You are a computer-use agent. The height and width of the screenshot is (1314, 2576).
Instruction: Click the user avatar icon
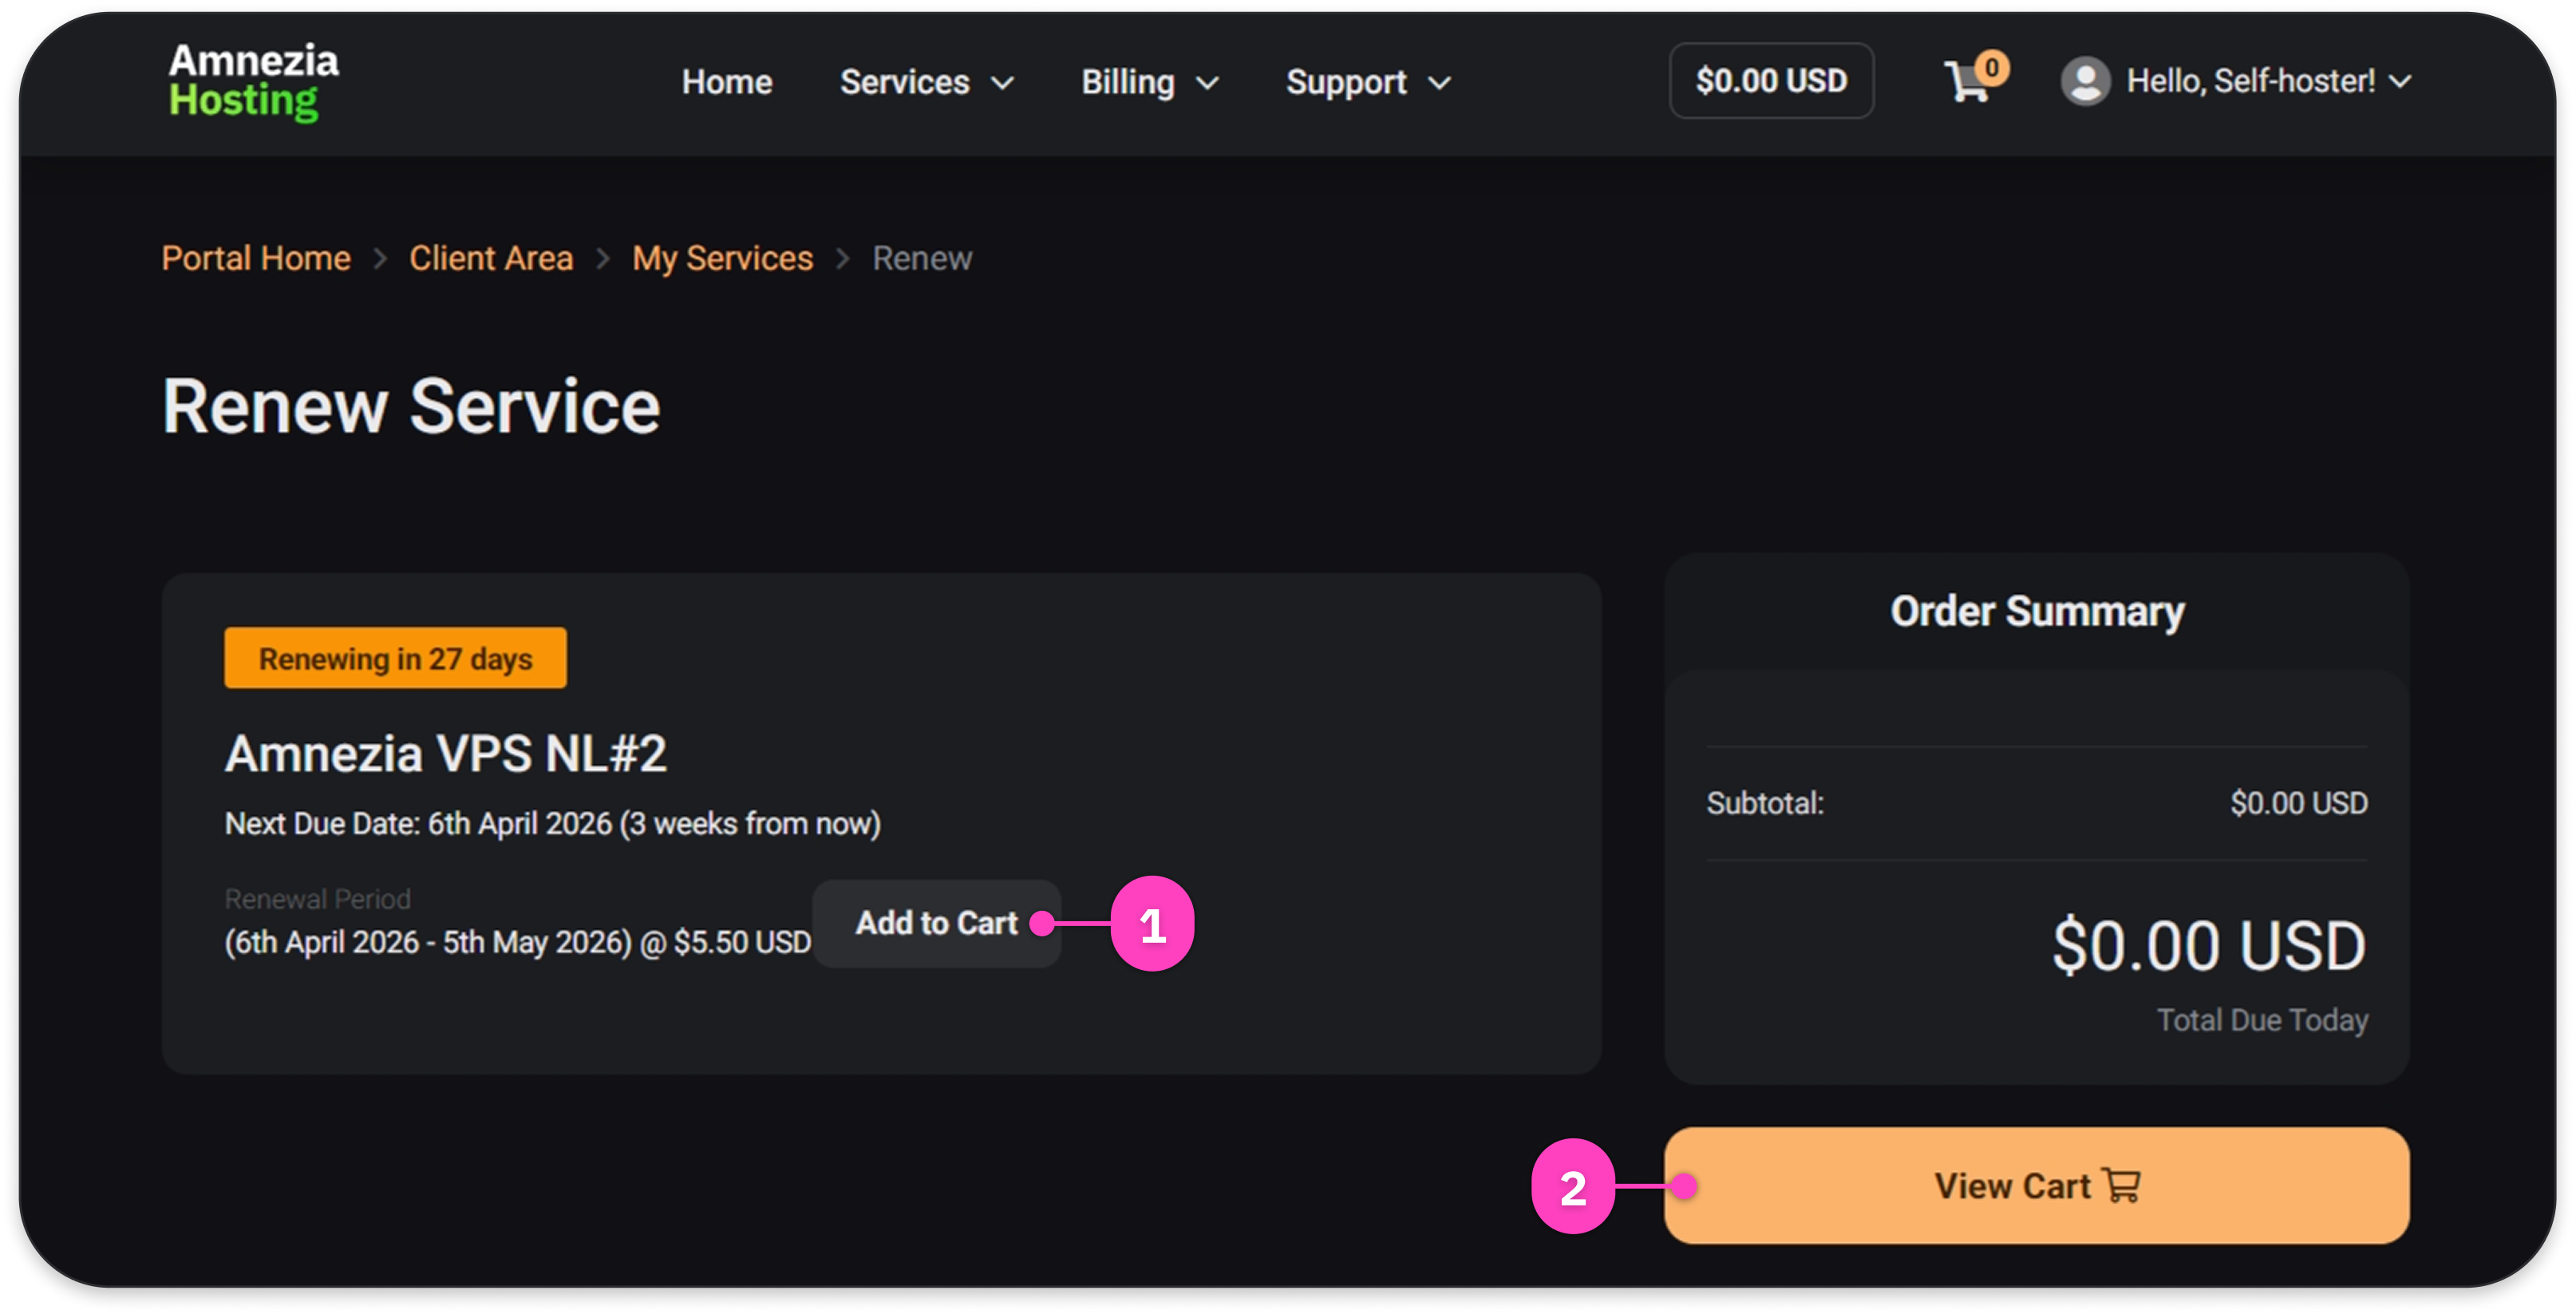2085,81
